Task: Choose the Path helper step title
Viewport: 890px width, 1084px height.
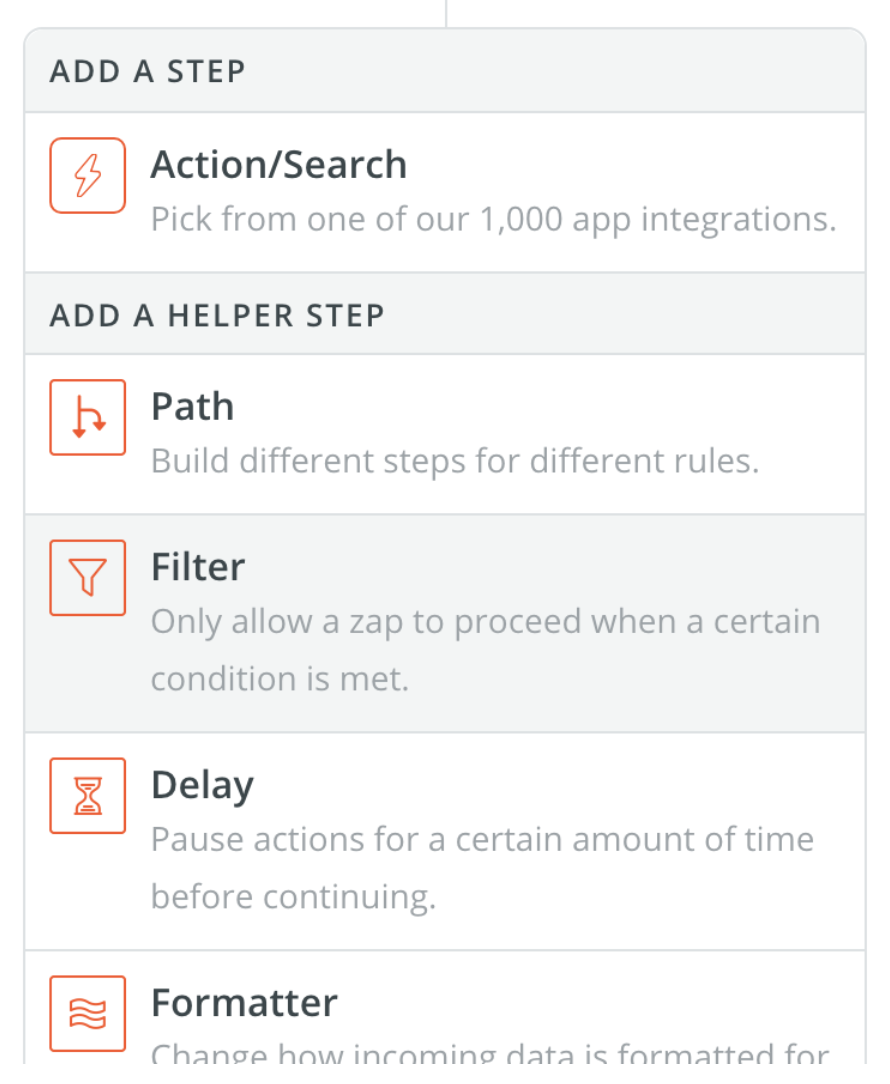Action: (193, 406)
